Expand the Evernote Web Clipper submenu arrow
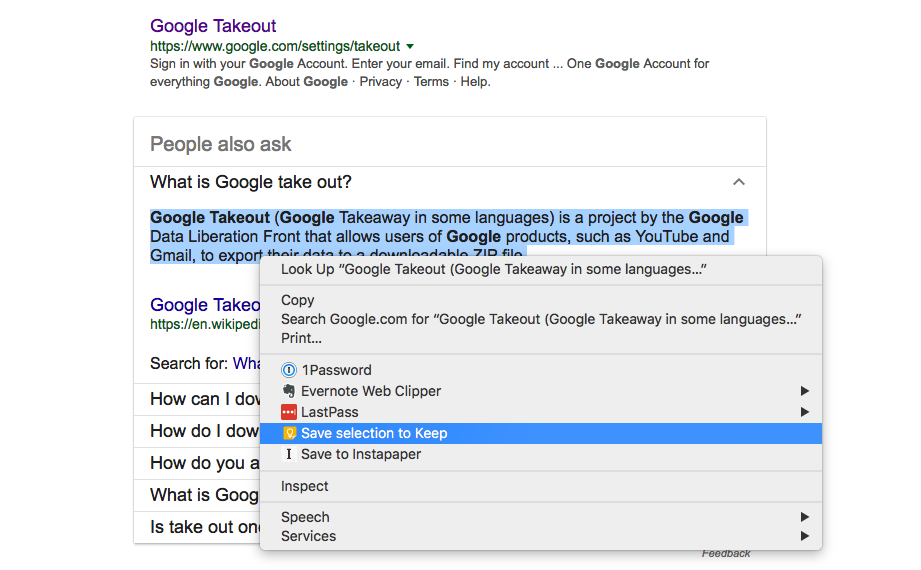The image size is (921, 570). [805, 391]
